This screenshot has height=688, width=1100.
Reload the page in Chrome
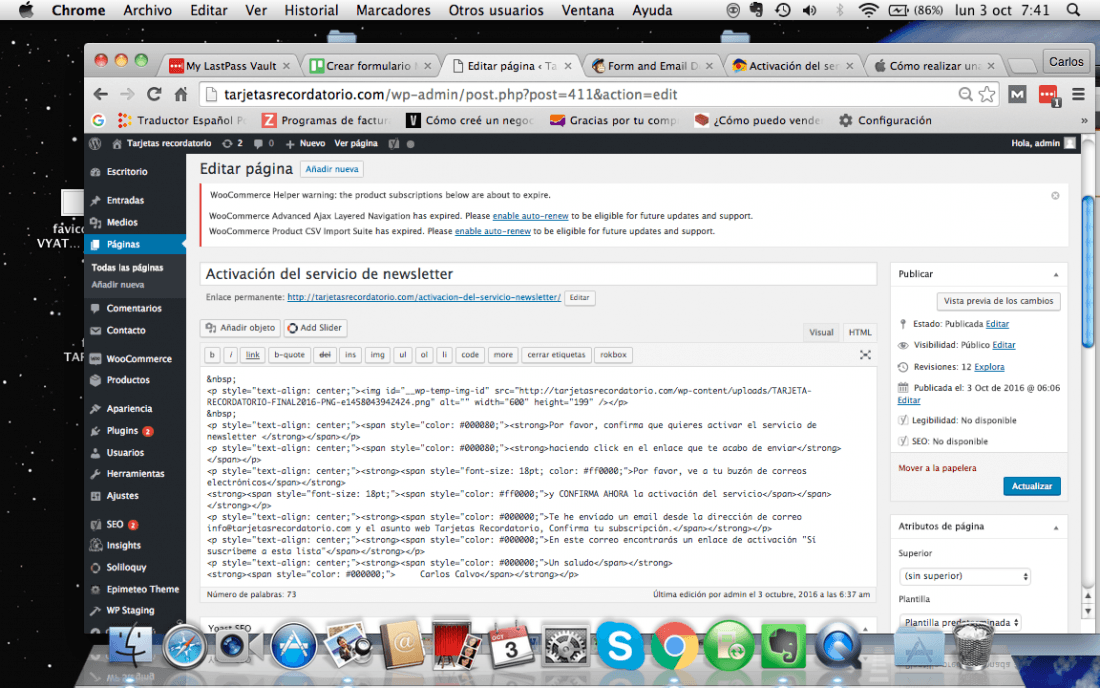click(154, 95)
